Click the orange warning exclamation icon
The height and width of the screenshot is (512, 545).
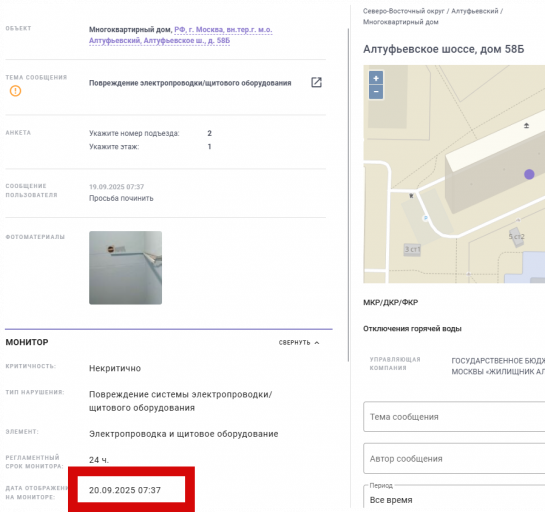click(15, 91)
